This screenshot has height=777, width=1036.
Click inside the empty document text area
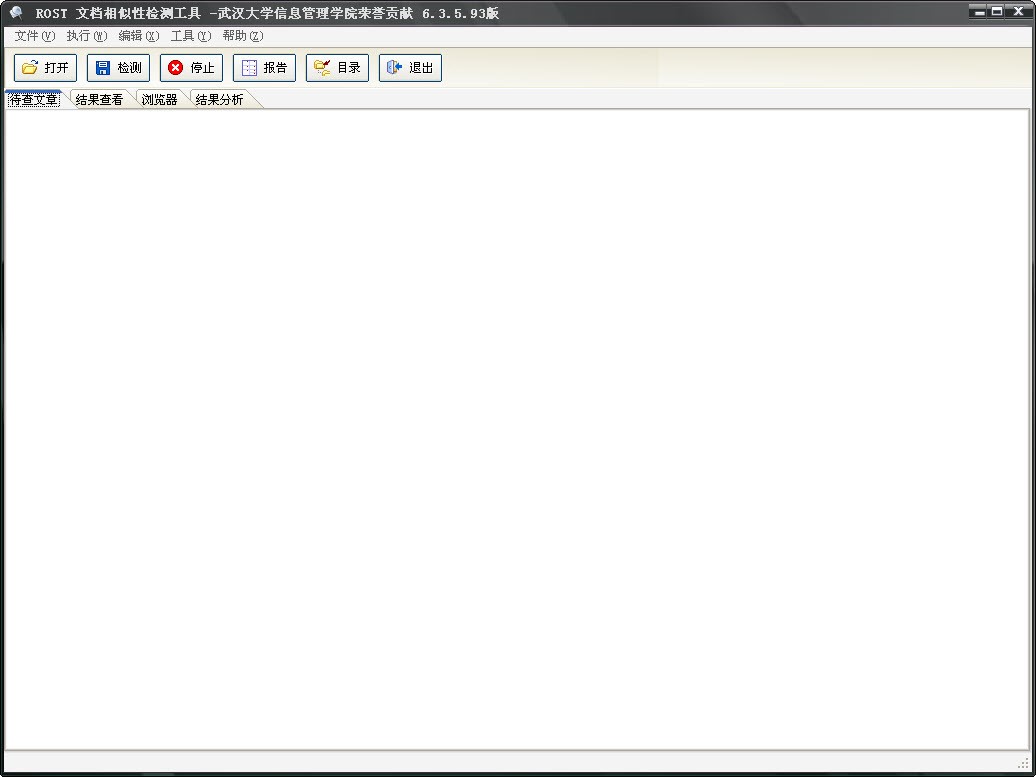[517, 429]
